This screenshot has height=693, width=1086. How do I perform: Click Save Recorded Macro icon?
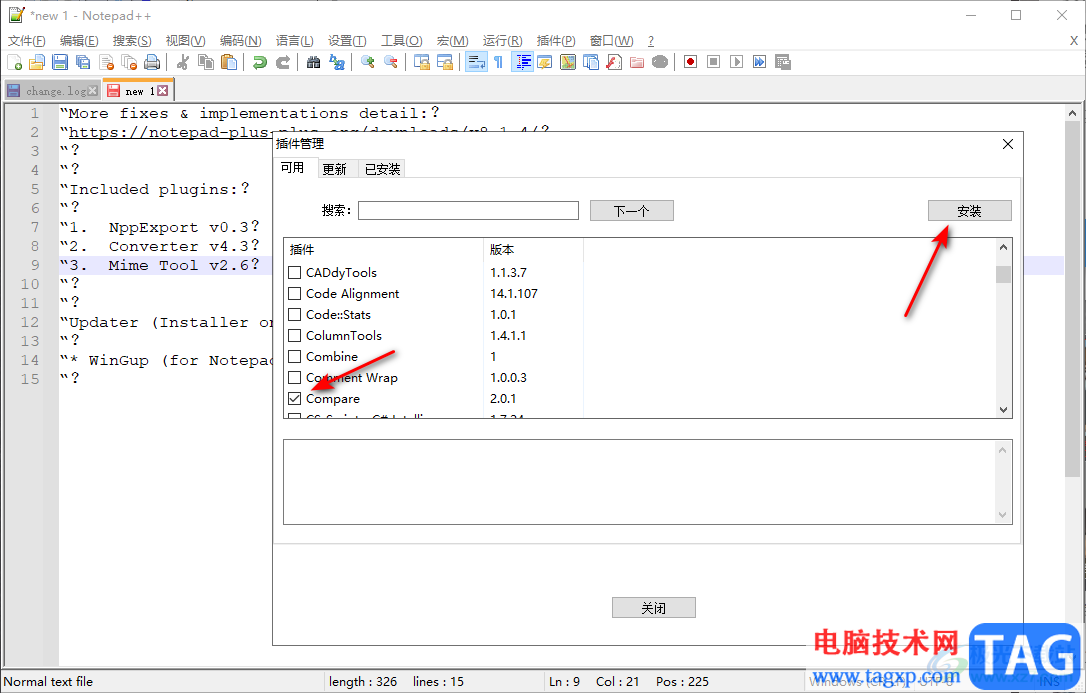(x=783, y=62)
